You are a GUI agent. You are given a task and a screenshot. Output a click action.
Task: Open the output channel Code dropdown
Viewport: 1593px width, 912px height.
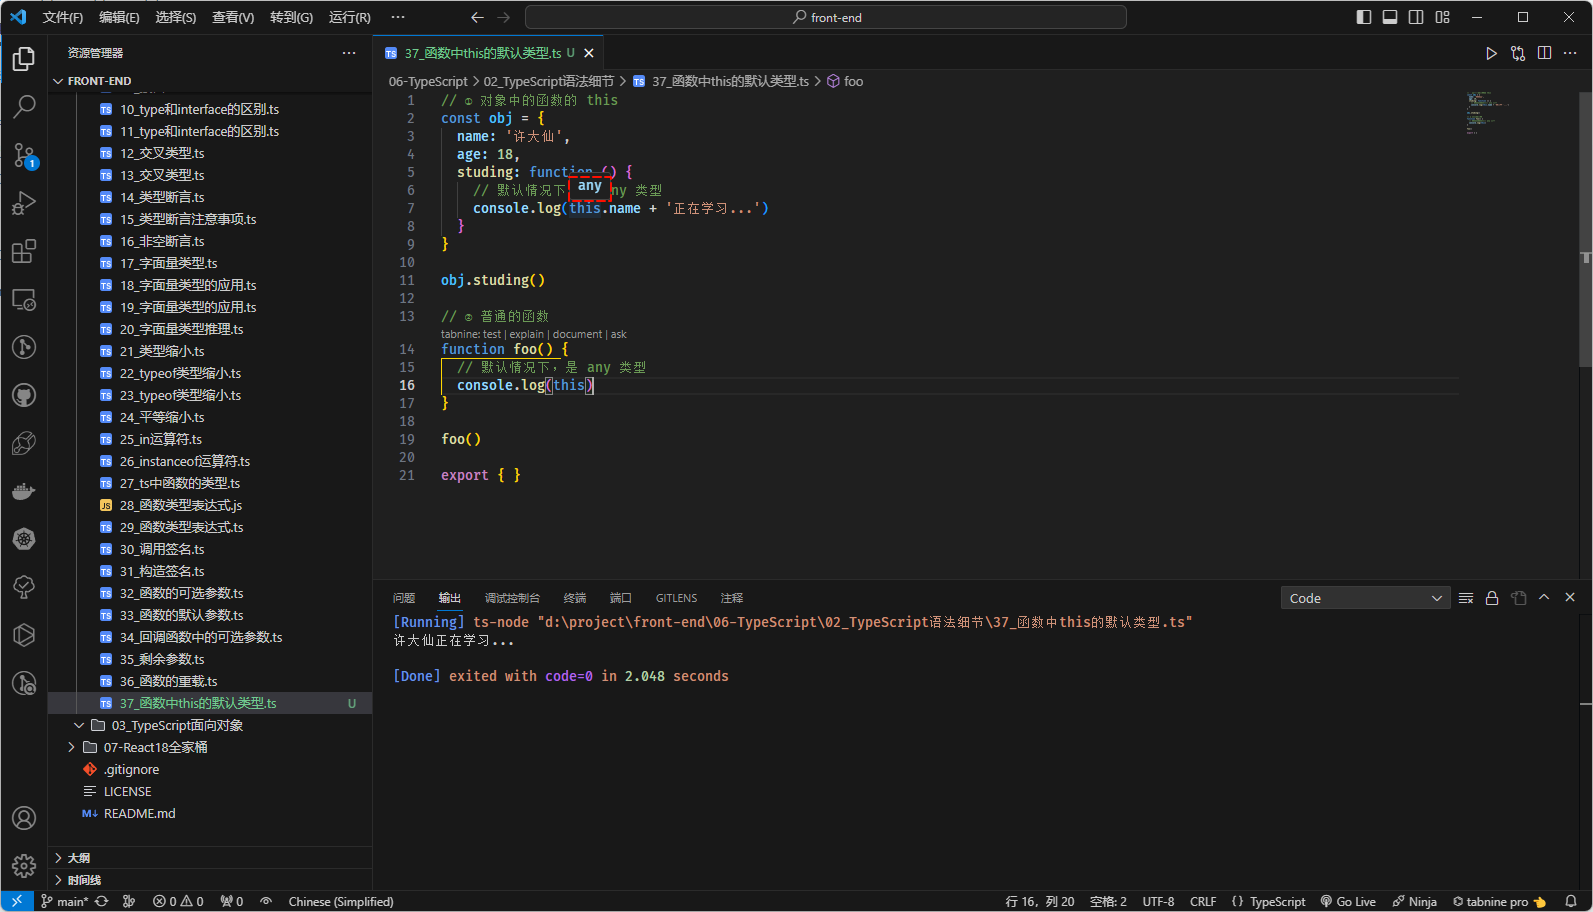[1365, 598]
